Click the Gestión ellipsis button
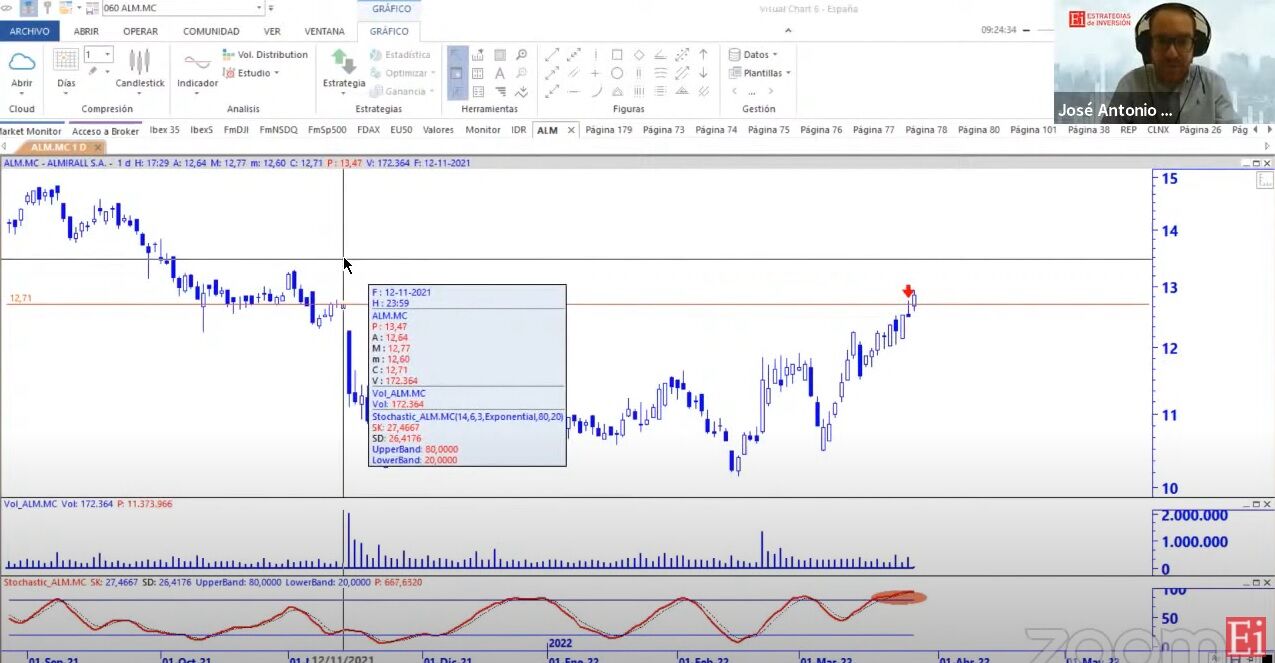Image resolution: width=1275 pixels, height=663 pixels. click(752, 91)
